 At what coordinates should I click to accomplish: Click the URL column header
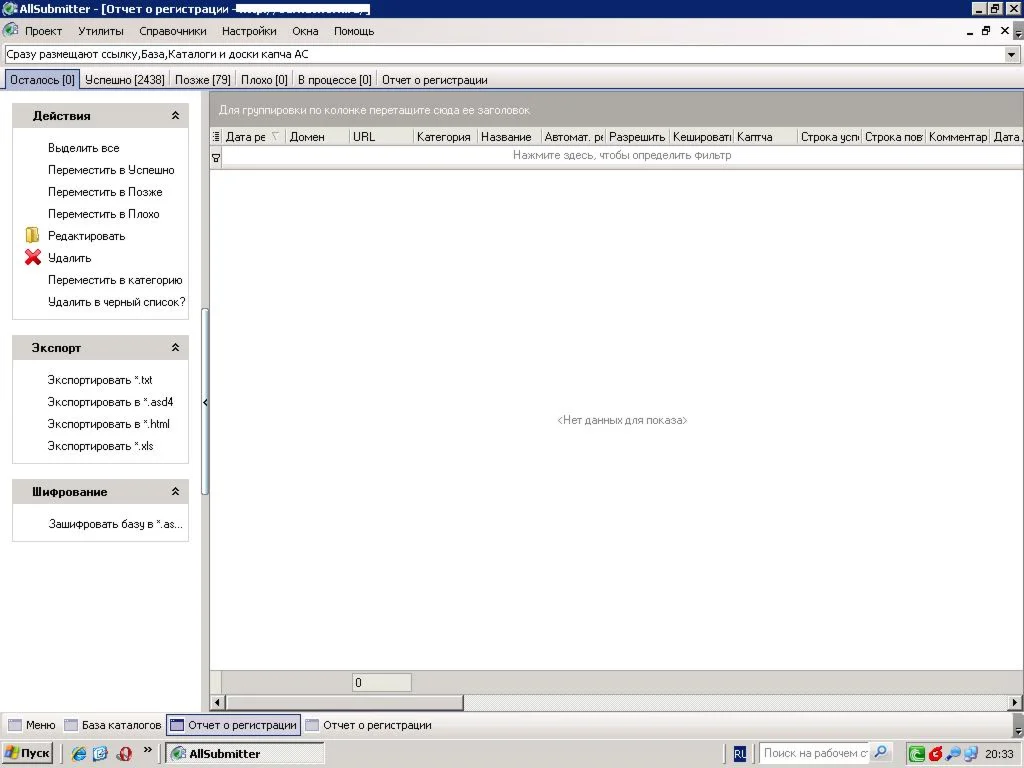pos(381,136)
